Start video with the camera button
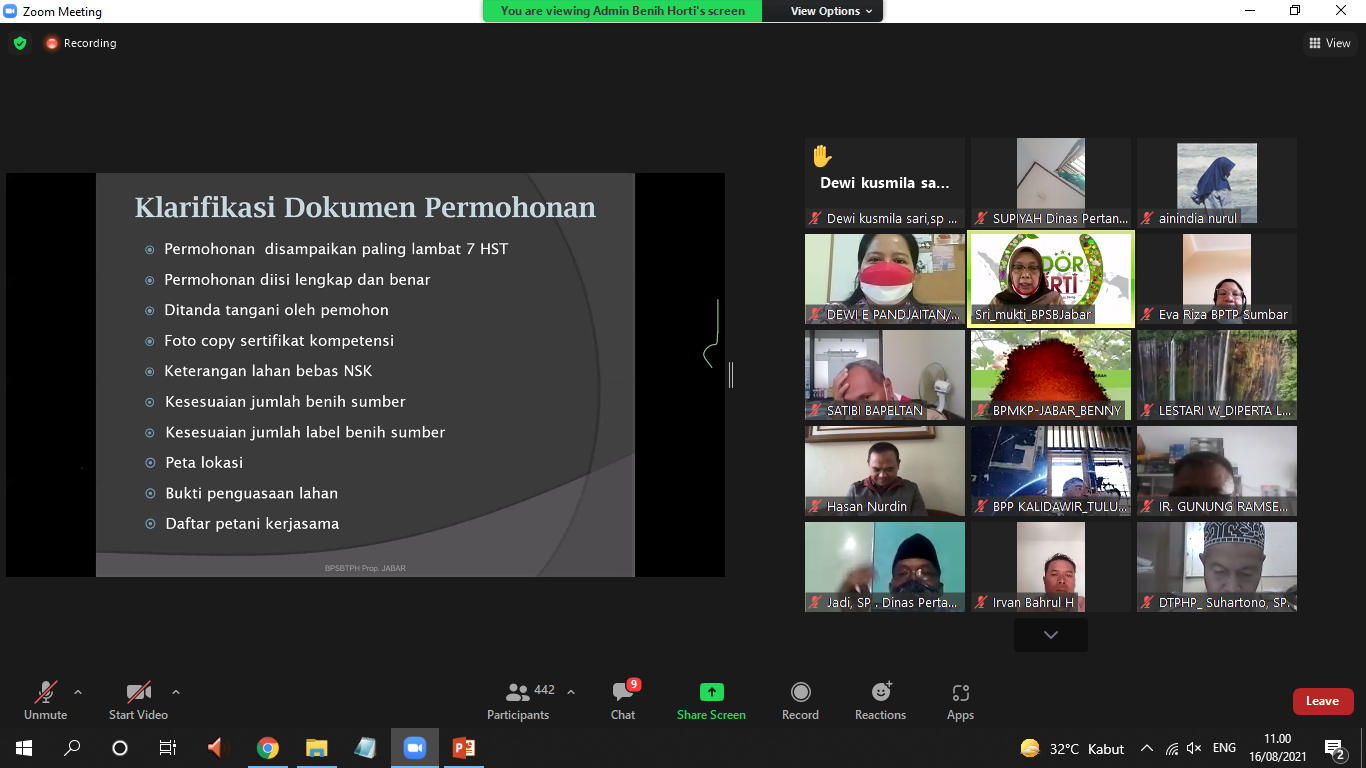 coord(138,699)
